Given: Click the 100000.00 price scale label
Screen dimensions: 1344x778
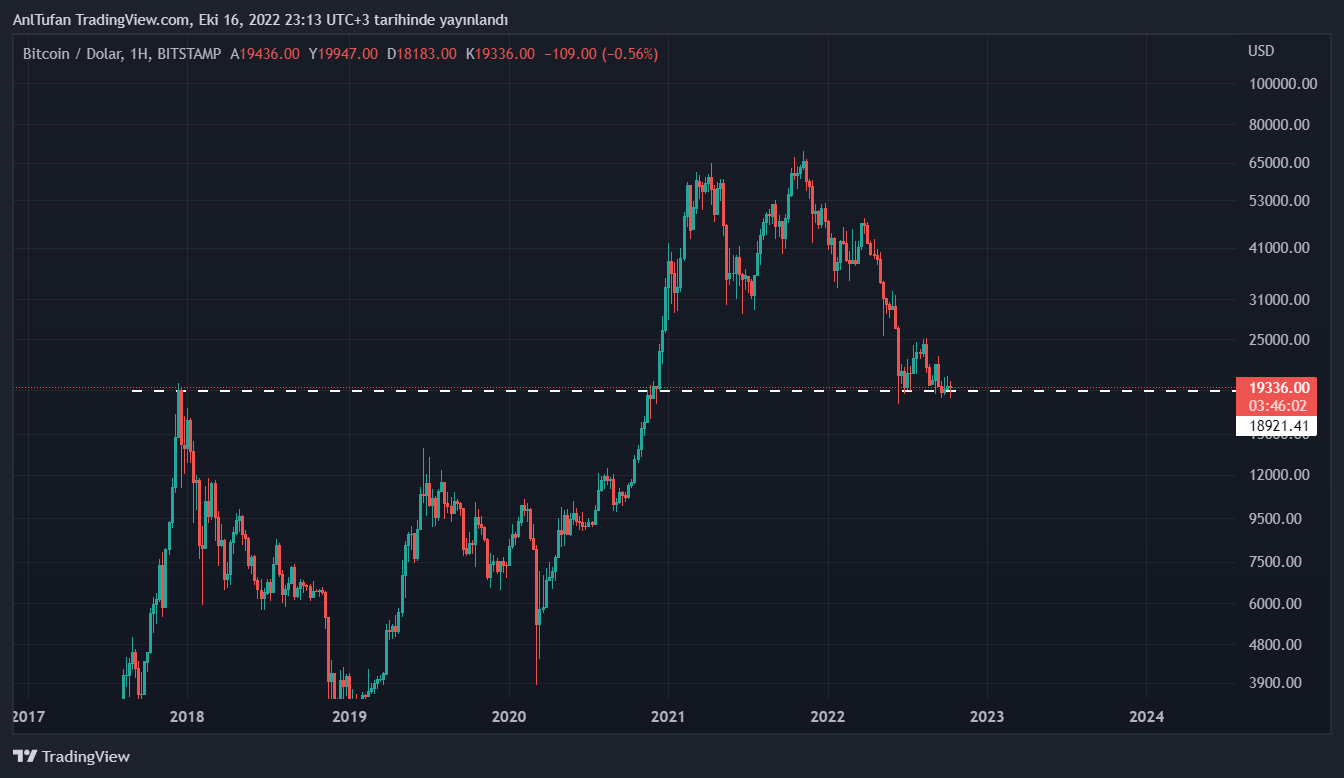Looking at the screenshot, I should (x=1283, y=84).
